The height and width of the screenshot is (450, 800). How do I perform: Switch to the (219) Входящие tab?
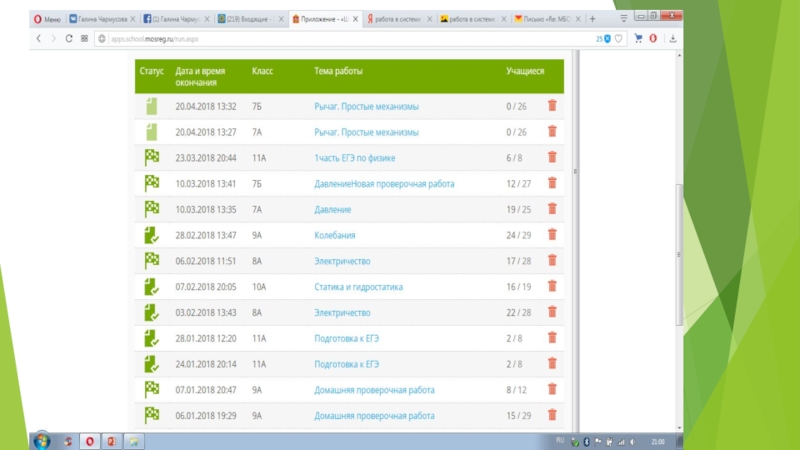coord(258,18)
